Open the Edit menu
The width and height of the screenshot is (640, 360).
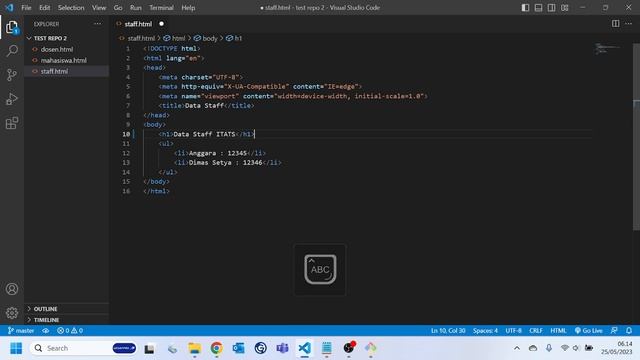click(x=44, y=8)
